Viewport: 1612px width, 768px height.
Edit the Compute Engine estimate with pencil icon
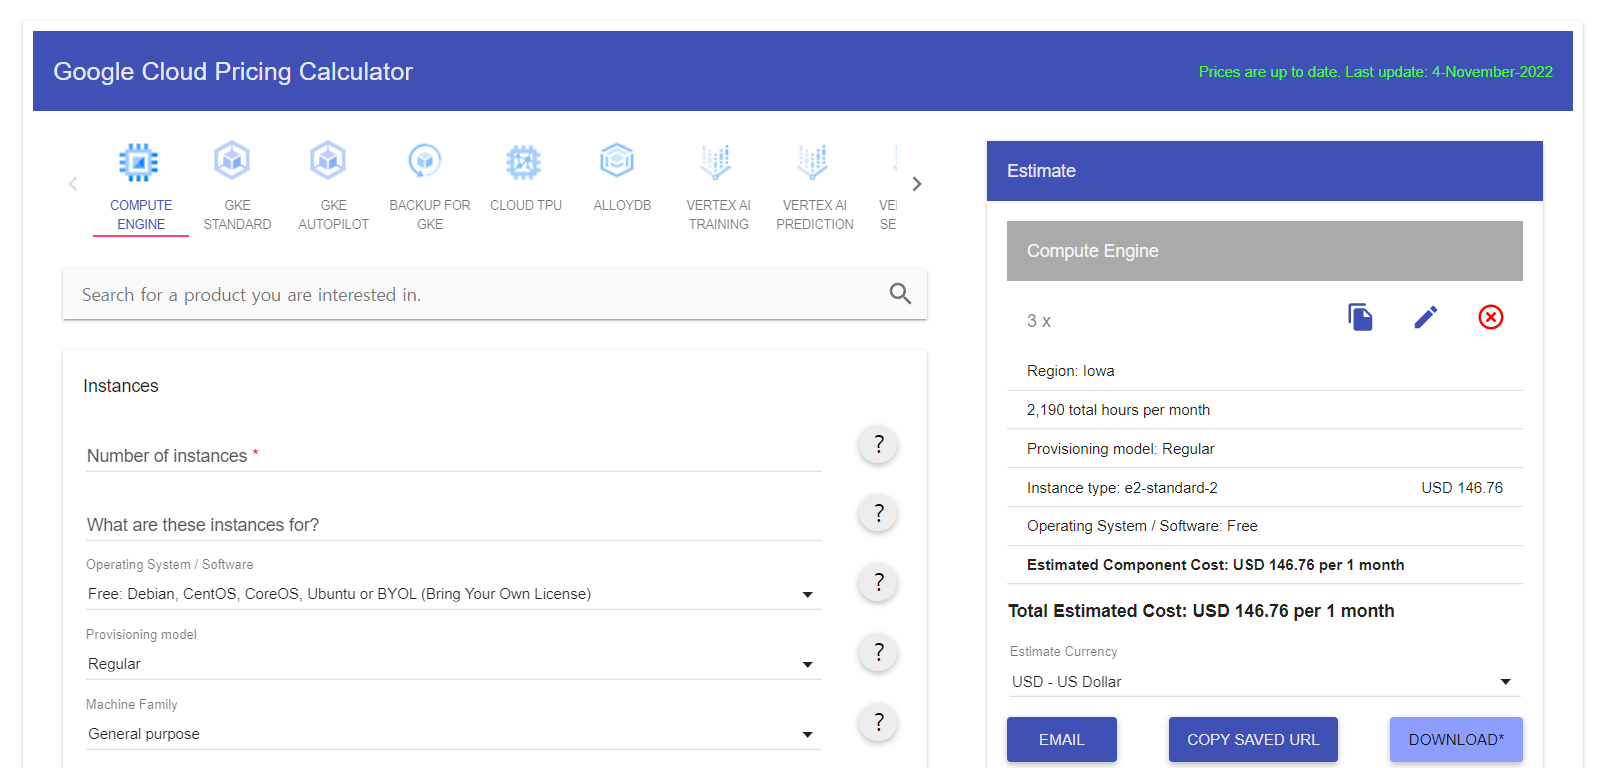click(x=1426, y=317)
